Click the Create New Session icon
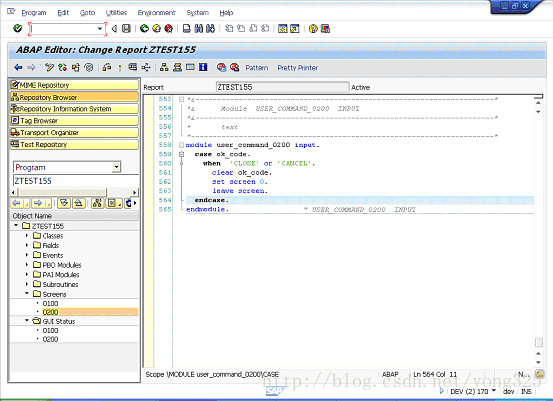 (282, 29)
